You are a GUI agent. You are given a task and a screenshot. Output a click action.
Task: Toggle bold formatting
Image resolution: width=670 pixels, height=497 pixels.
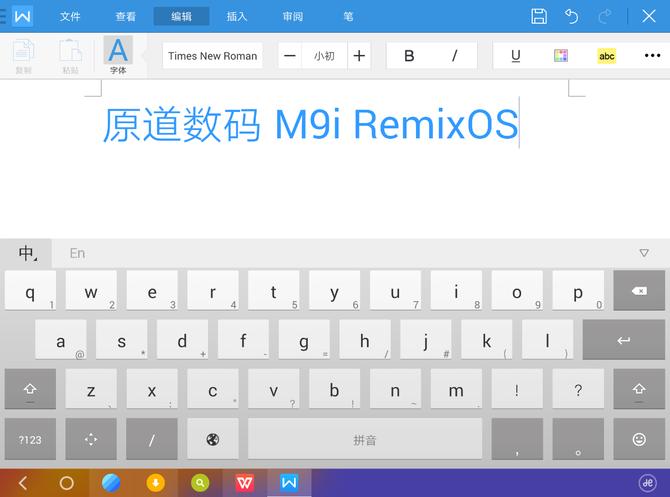(409, 56)
